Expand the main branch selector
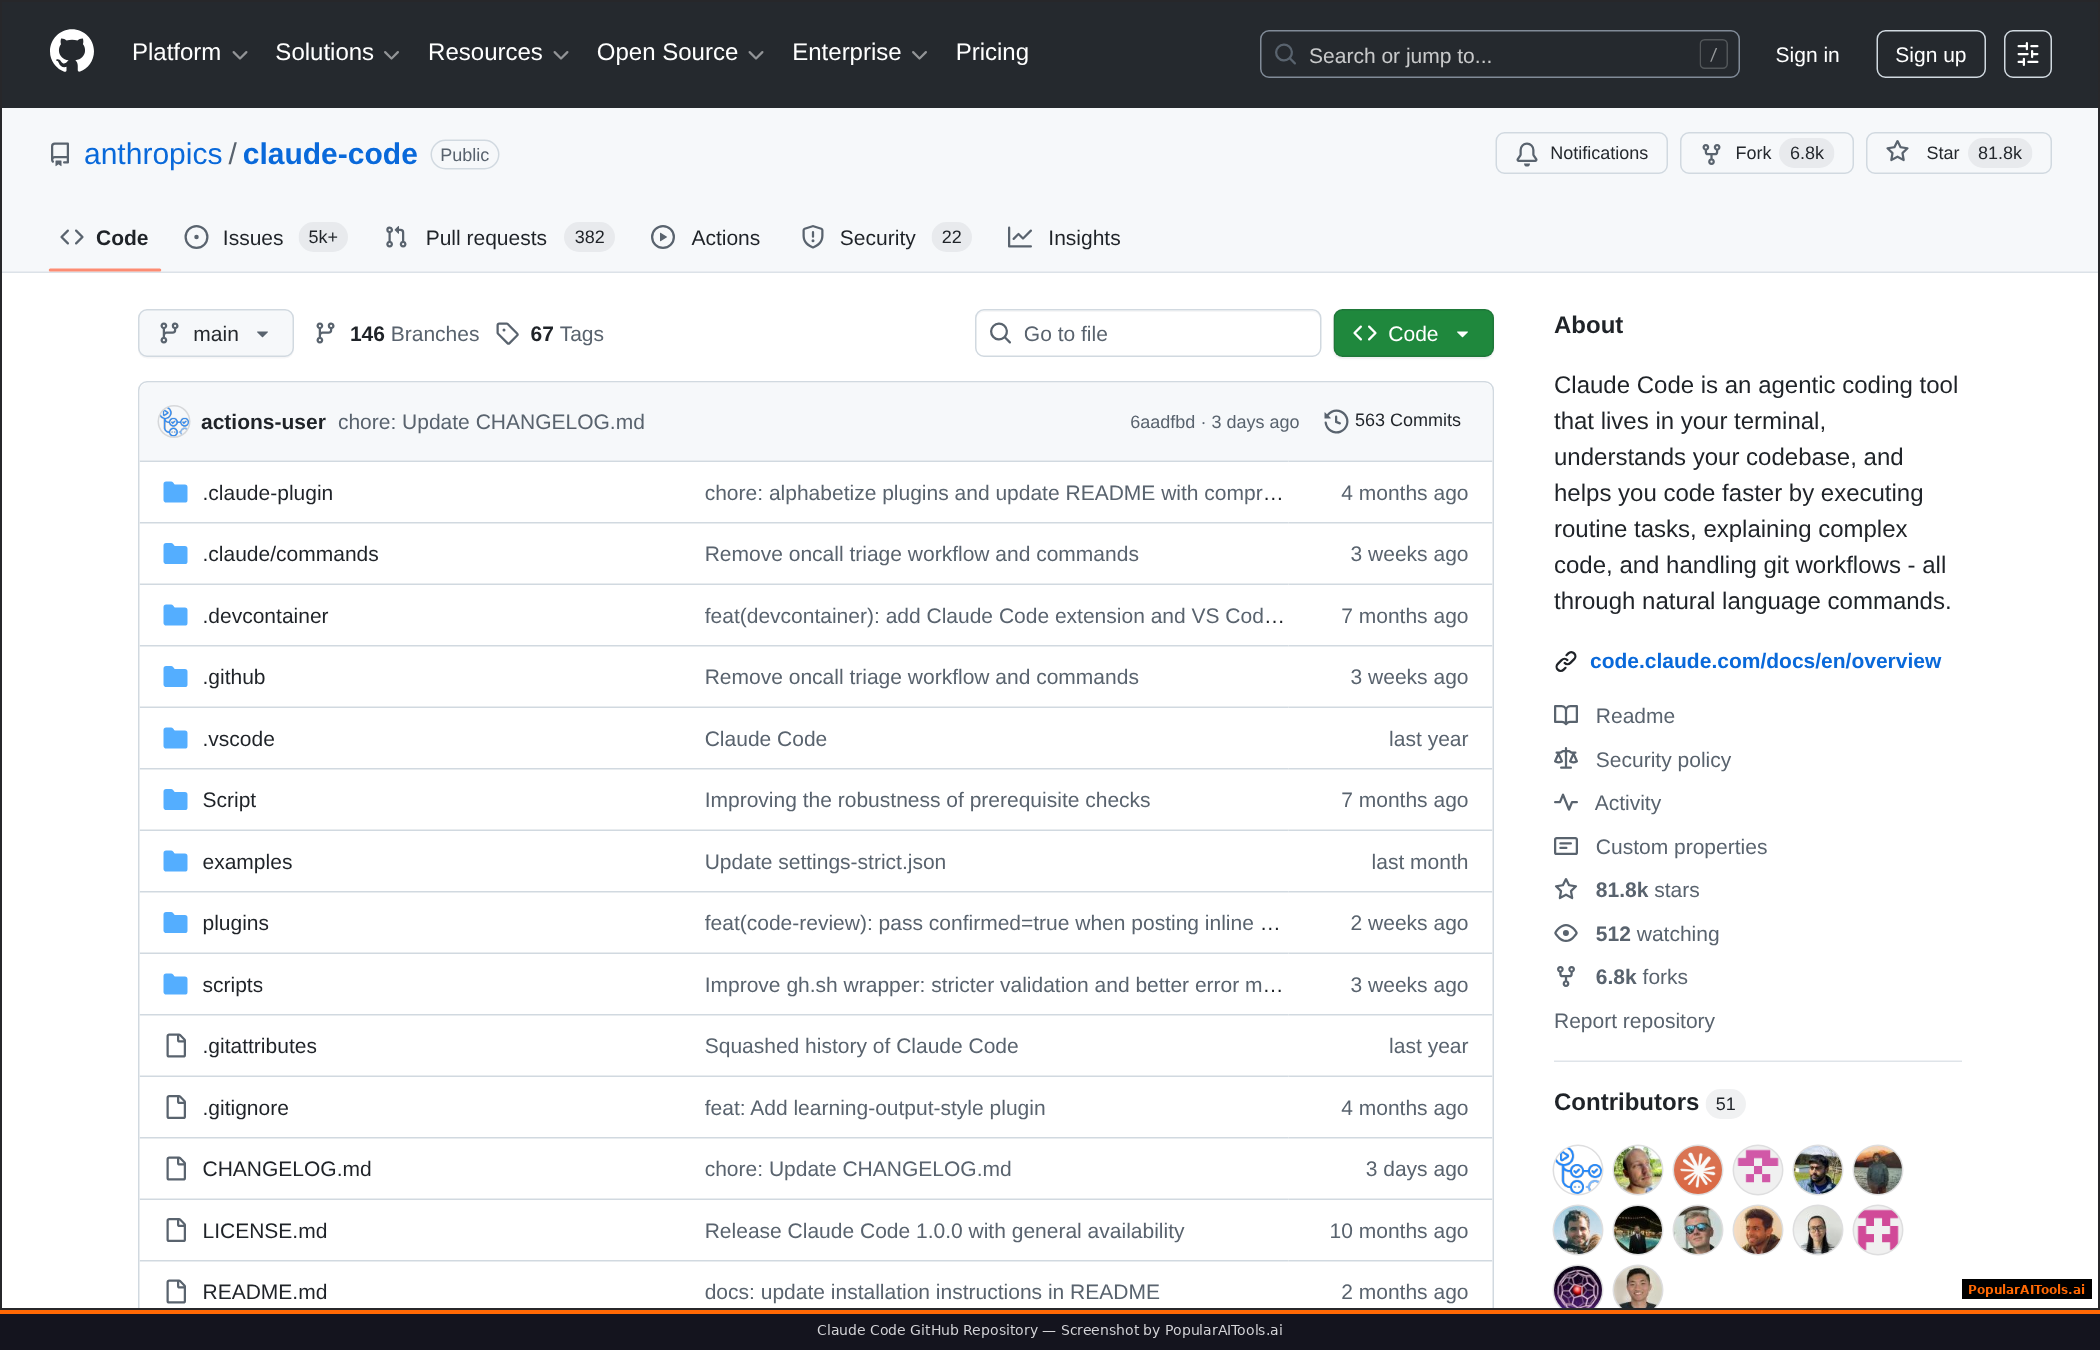 point(215,333)
